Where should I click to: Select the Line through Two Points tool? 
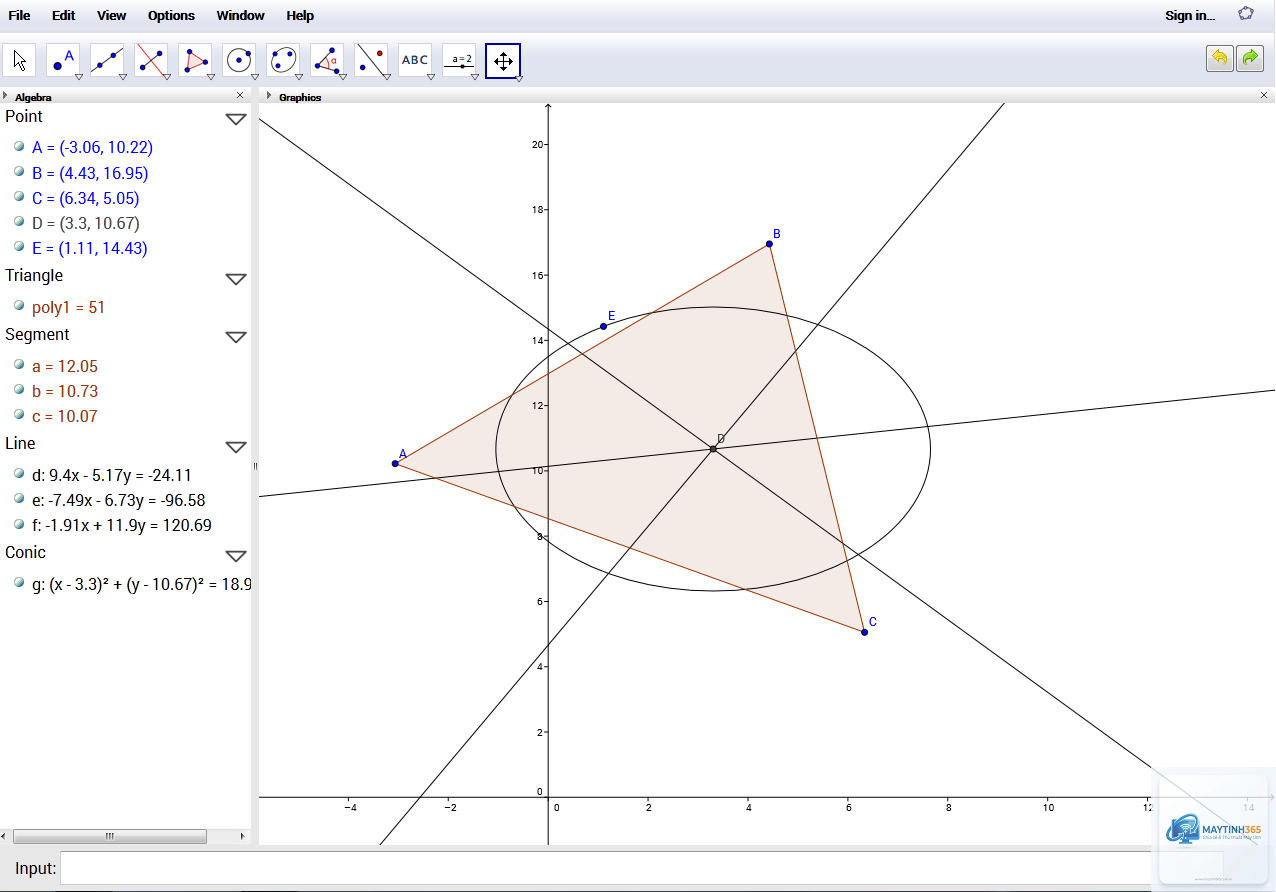tap(107, 60)
